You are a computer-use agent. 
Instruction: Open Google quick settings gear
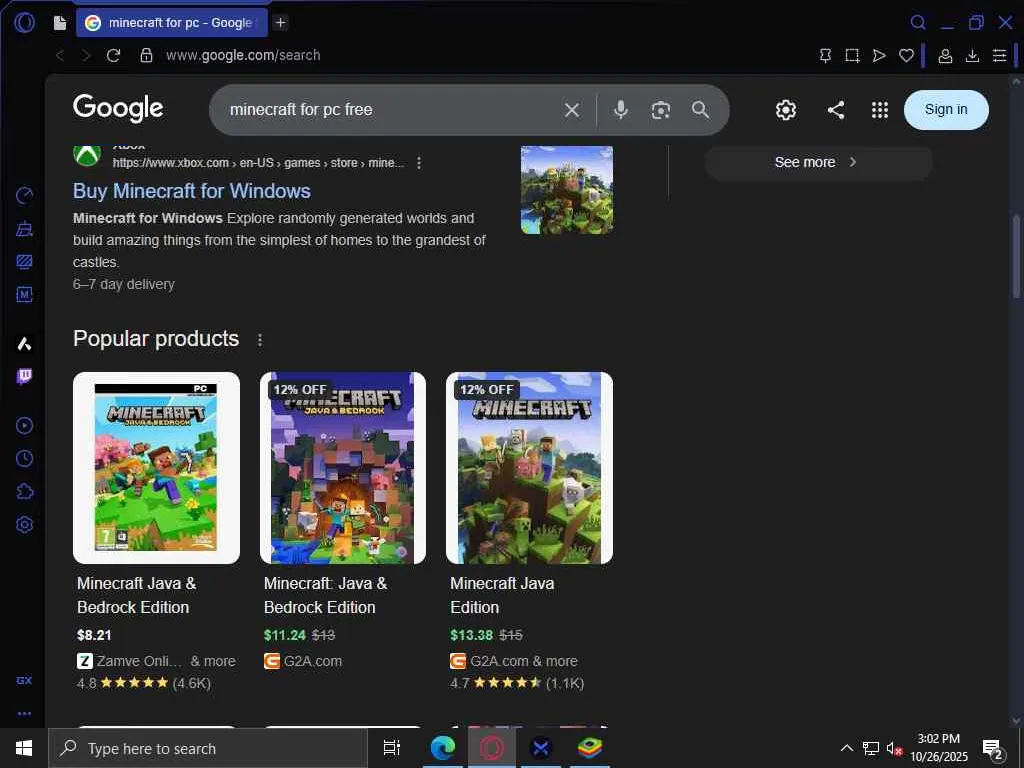click(x=786, y=110)
